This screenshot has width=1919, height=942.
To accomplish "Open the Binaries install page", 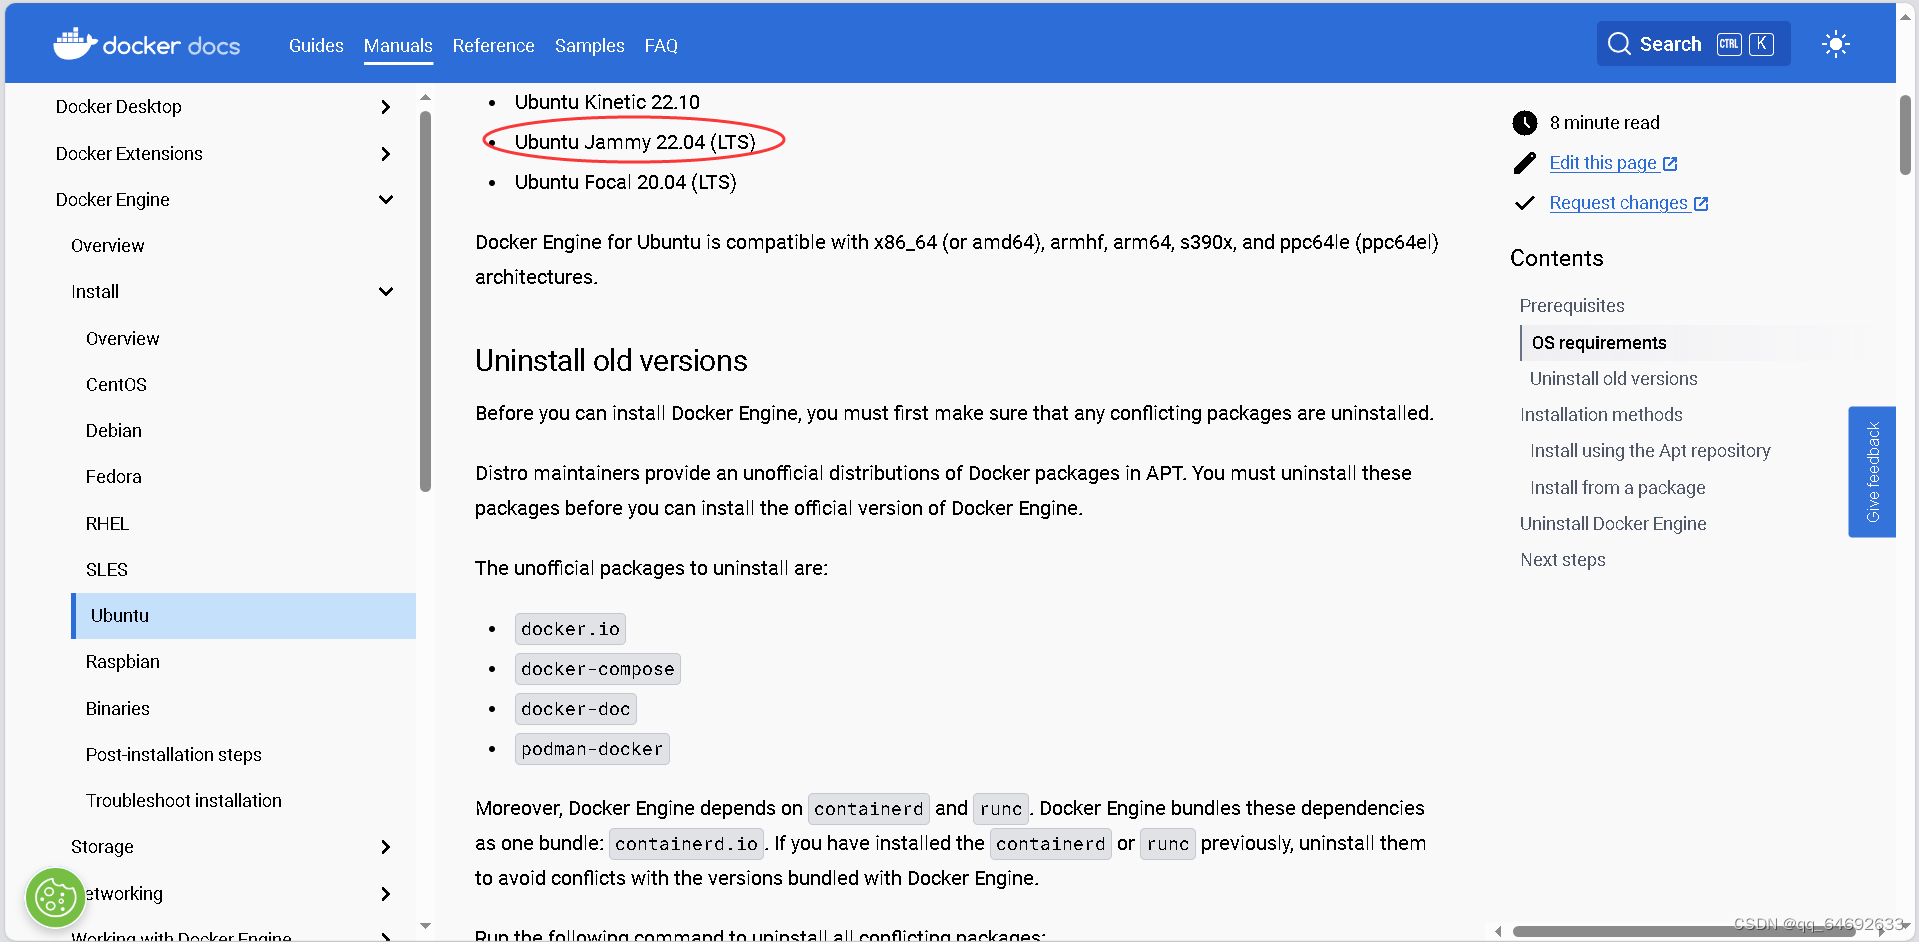I will click(118, 709).
